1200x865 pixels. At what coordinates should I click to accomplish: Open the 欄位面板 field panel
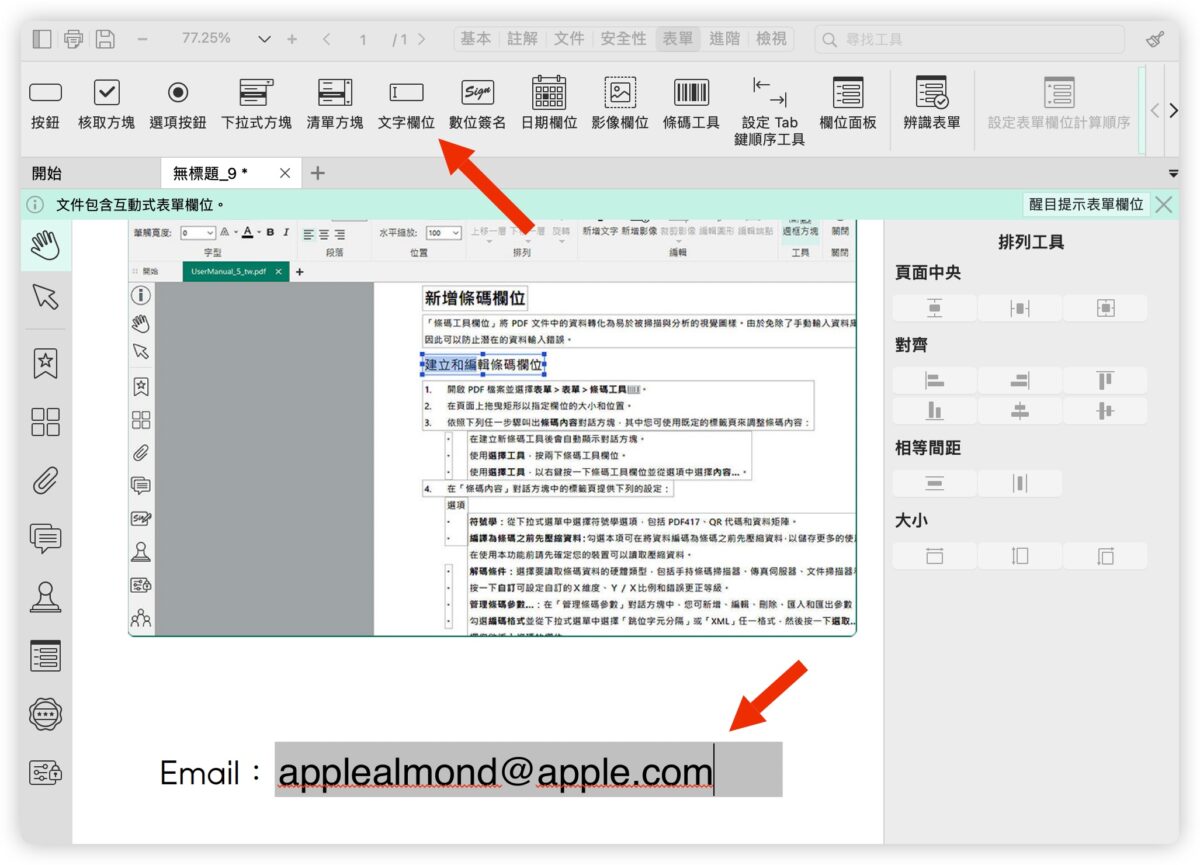tap(848, 105)
